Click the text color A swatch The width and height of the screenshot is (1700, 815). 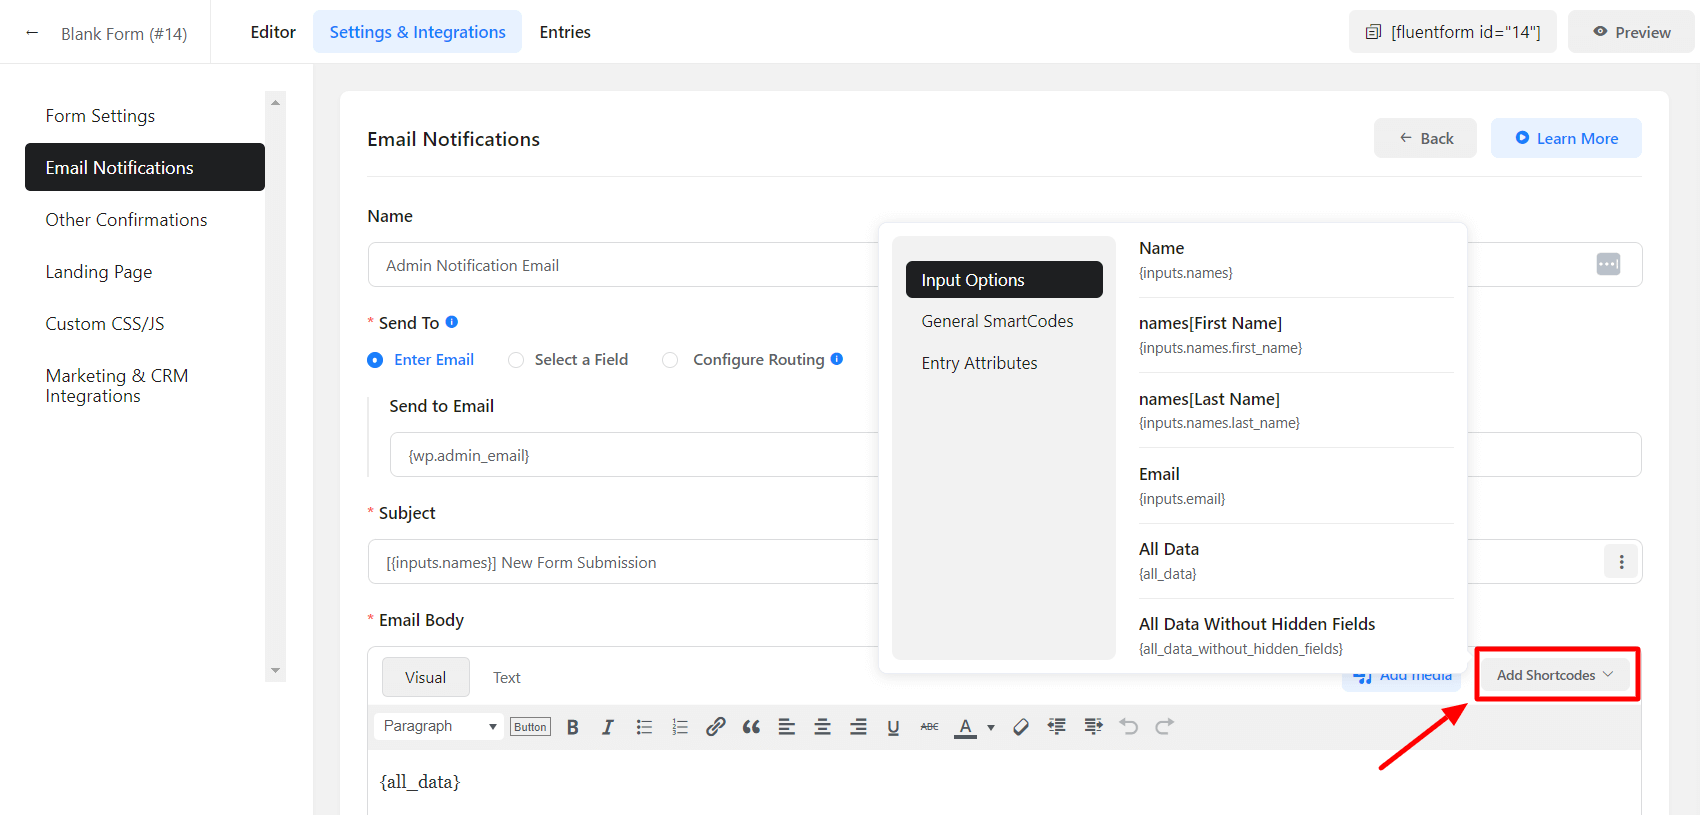coord(965,727)
